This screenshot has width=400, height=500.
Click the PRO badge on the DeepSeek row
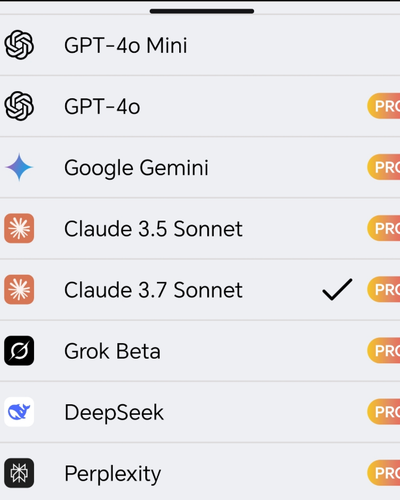point(384,412)
